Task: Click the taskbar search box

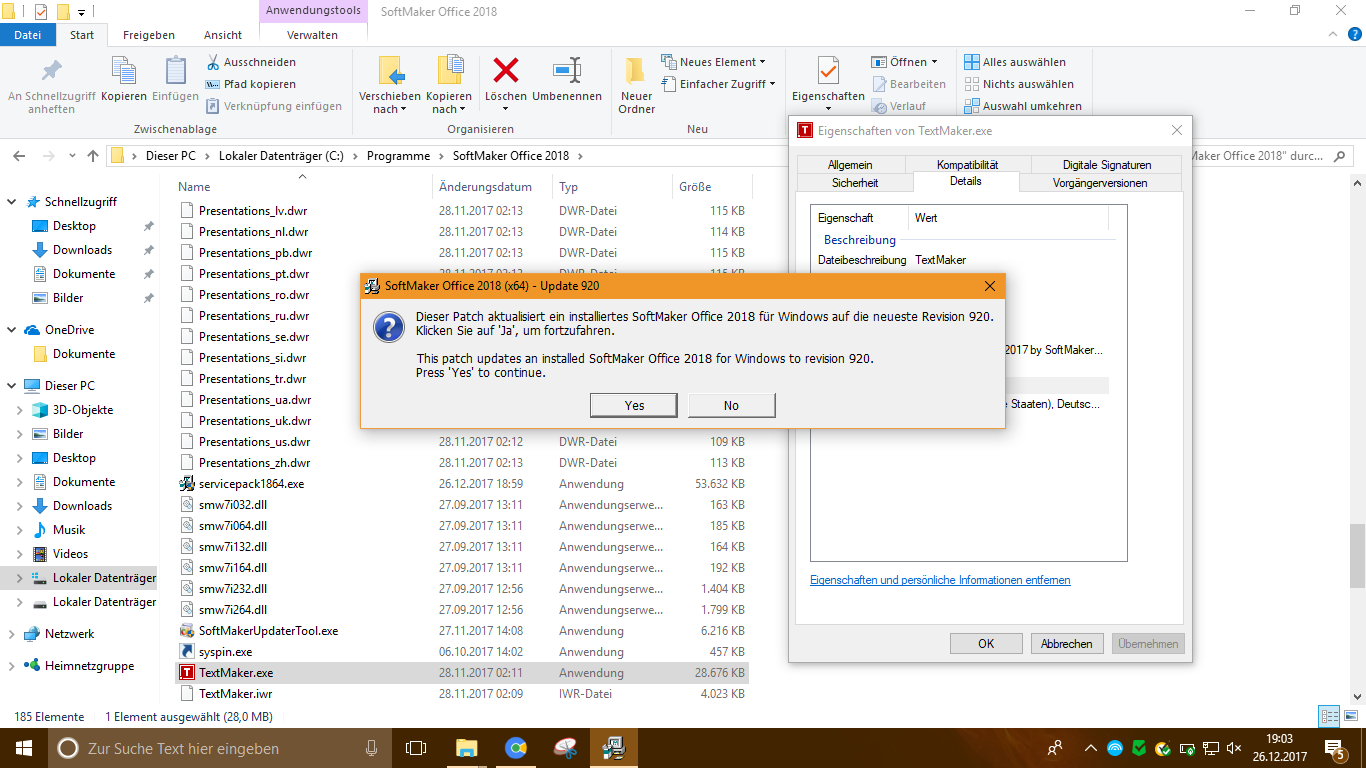Action: coord(219,748)
